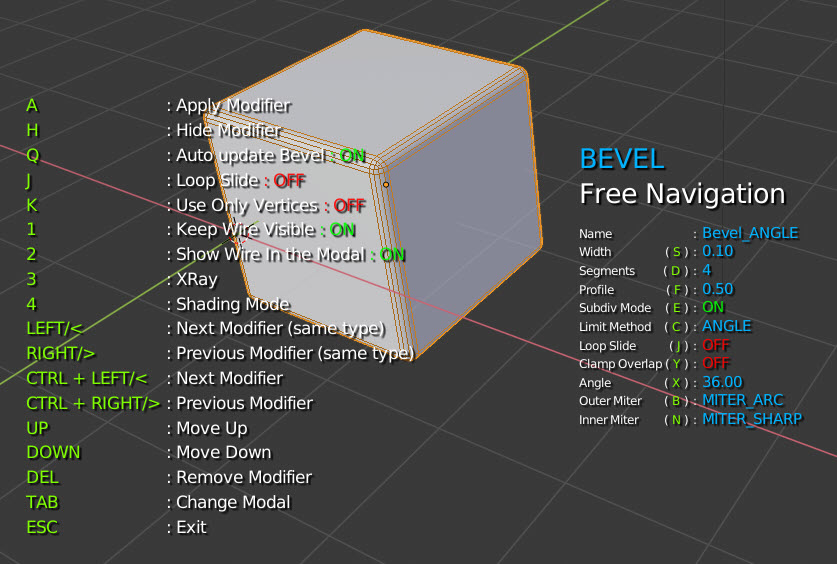The width and height of the screenshot is (837, 564).
Task: Click the green 'H' key label
Action: 33,130
